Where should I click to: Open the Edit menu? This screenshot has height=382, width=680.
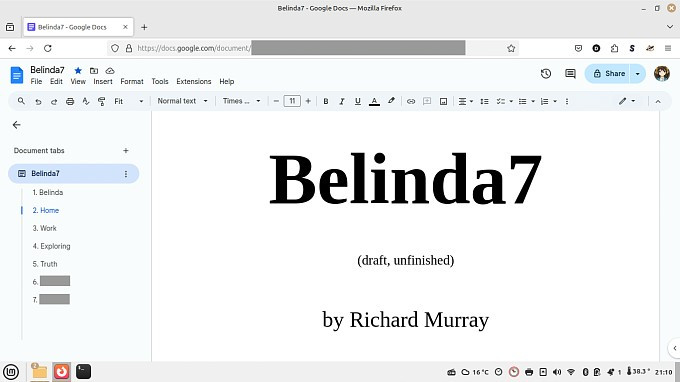click(56, 82)
